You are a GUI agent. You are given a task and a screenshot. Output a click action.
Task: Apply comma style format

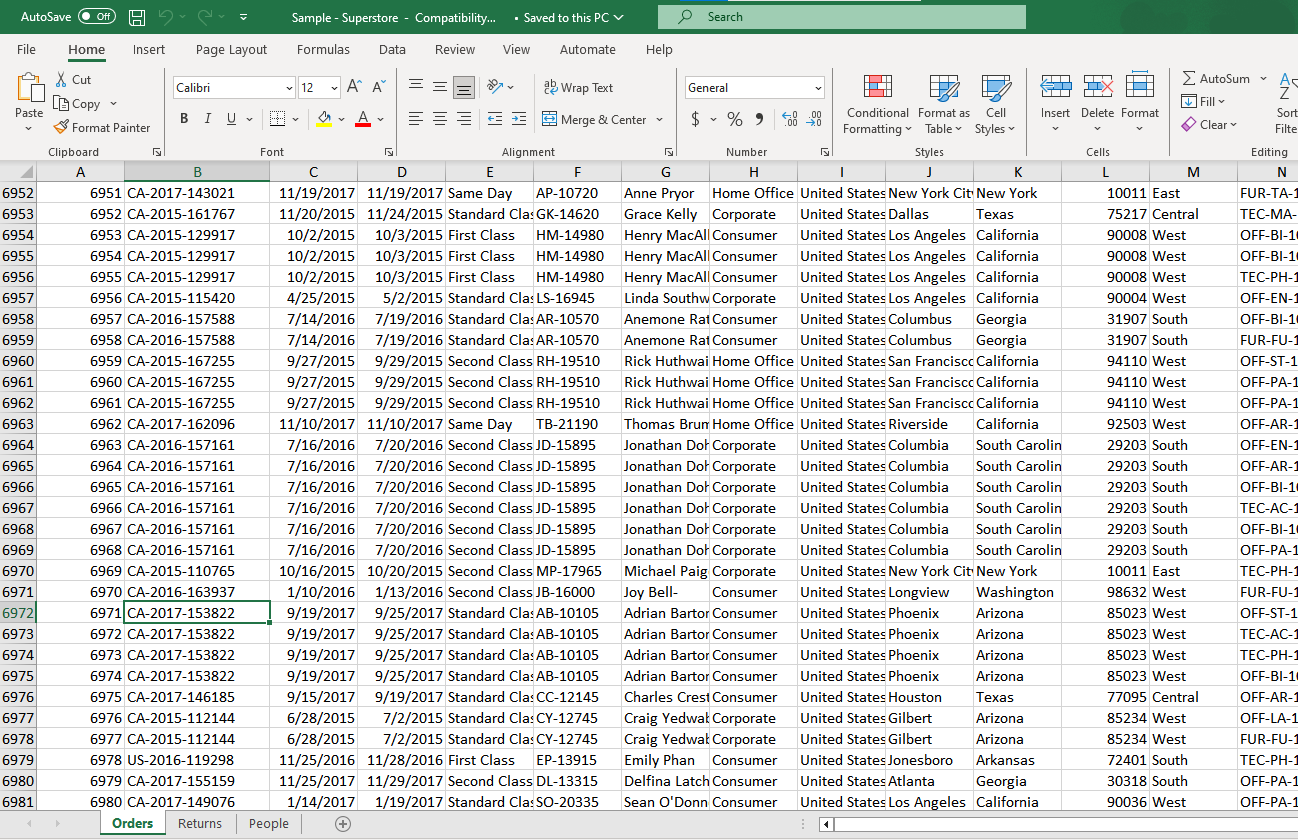point(759,119)
